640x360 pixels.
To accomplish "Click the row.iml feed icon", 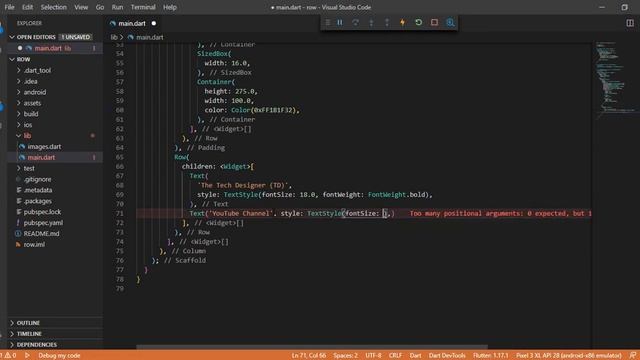I will click(18, 244).
